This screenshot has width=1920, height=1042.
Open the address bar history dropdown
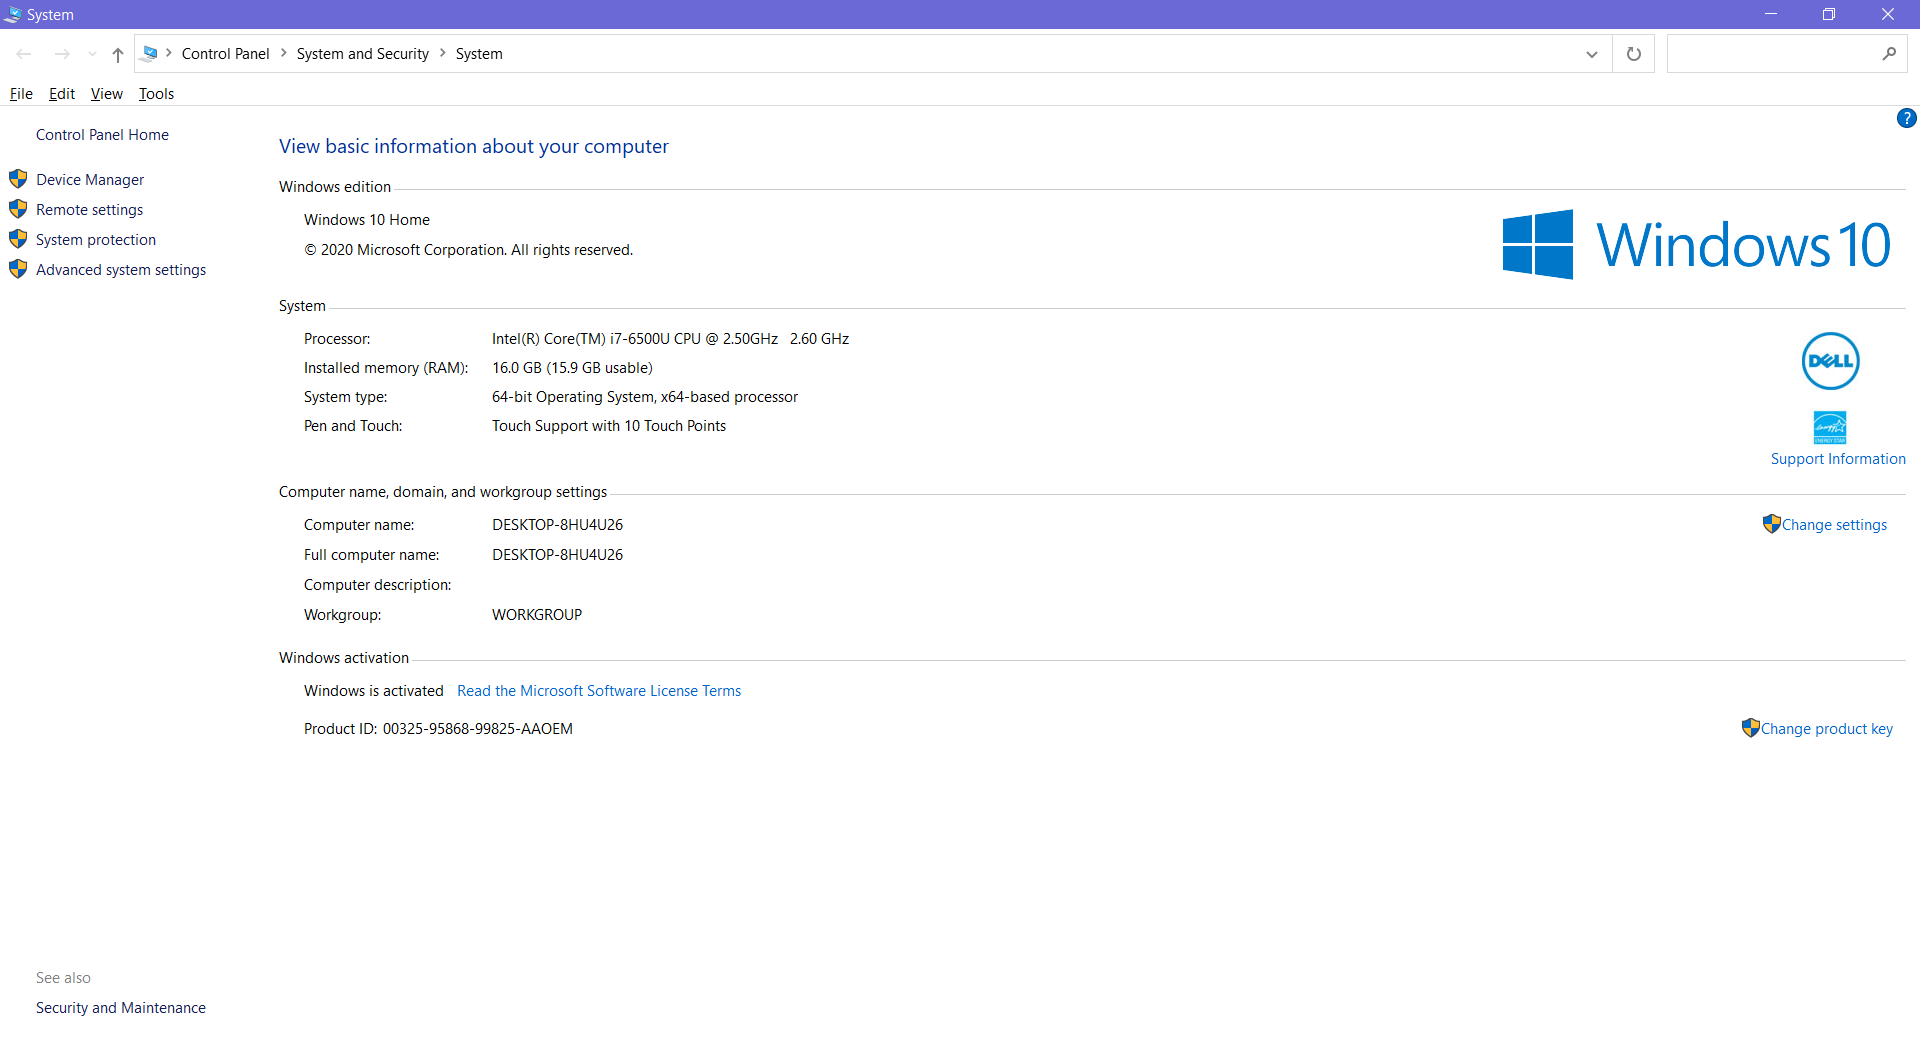coord(1592,54)
